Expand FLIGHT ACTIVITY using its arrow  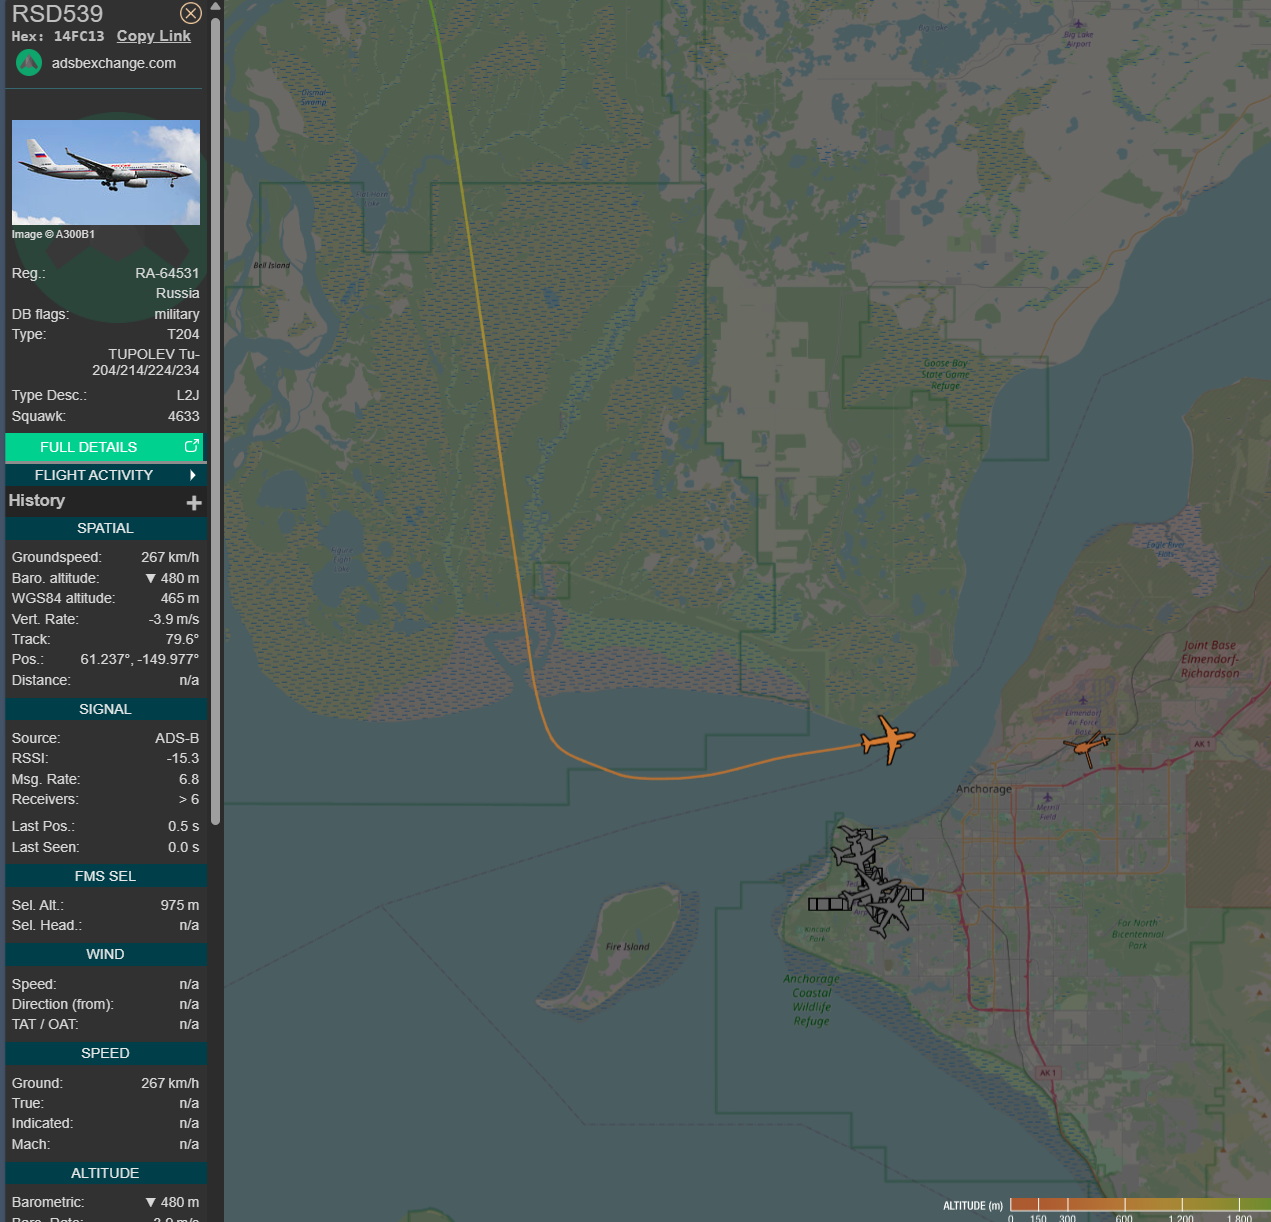tap(192, 475)
